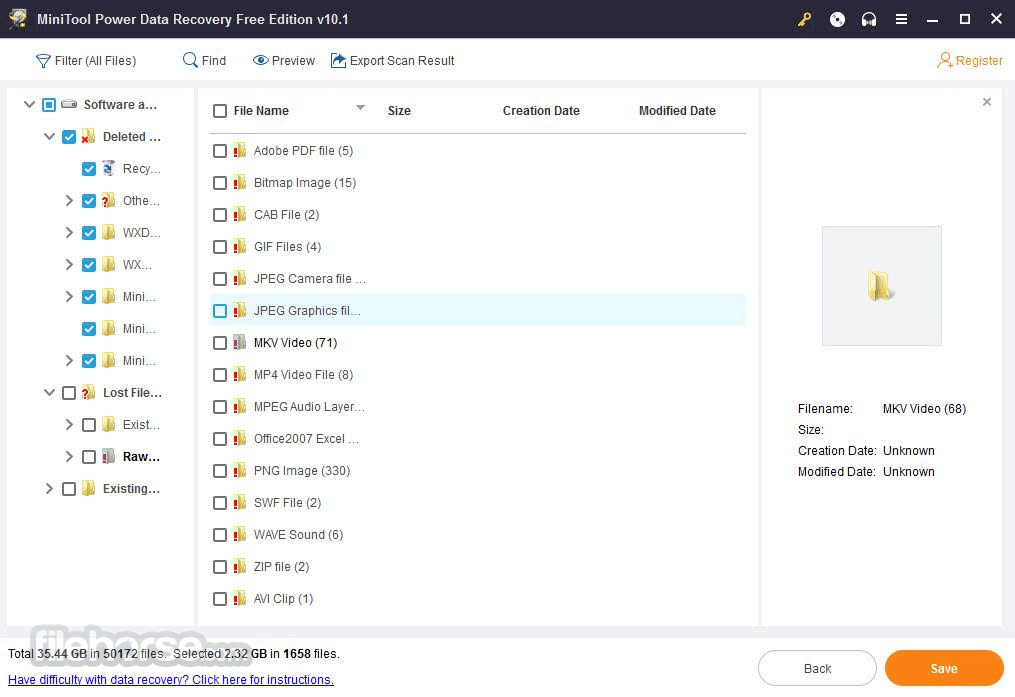Click the AVI Clip folder icon
Screen dimensions: 1015x697
point(240,599)
